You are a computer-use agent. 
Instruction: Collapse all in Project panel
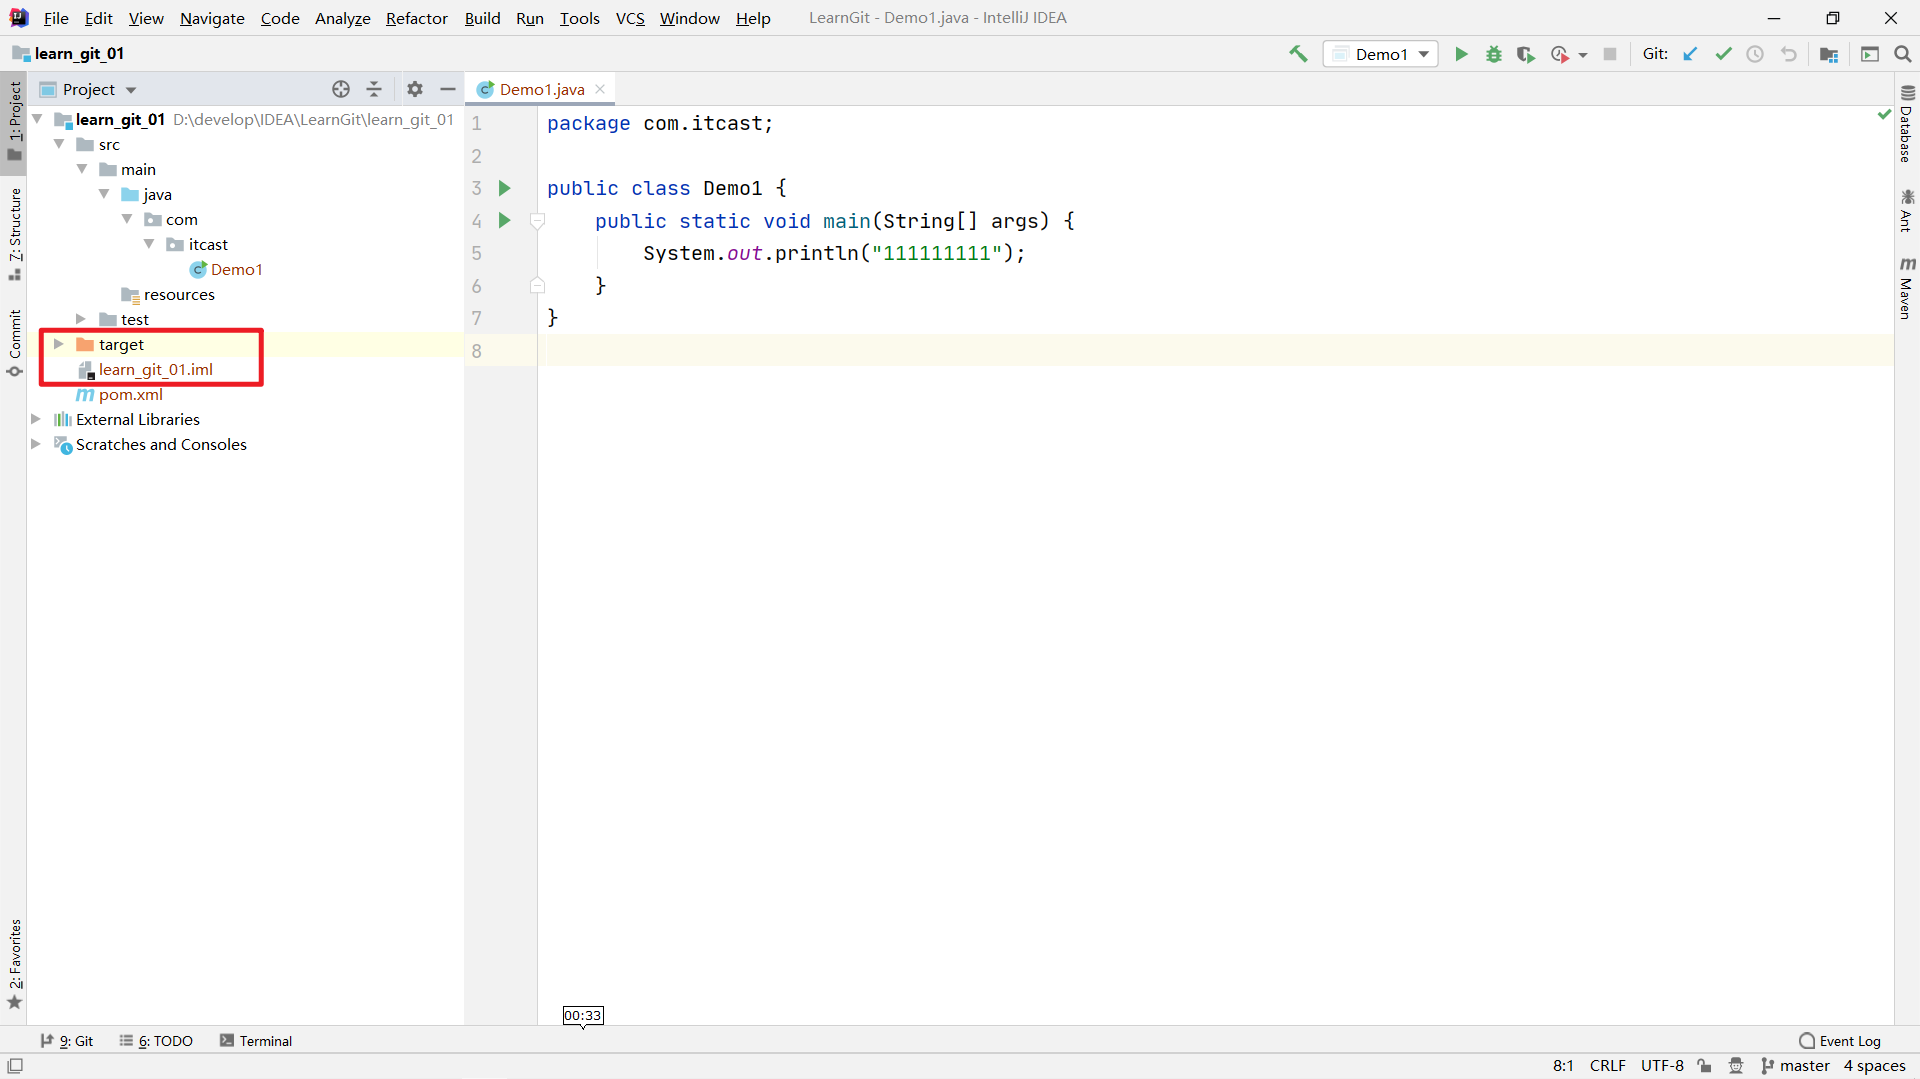(x=374, y=89)
